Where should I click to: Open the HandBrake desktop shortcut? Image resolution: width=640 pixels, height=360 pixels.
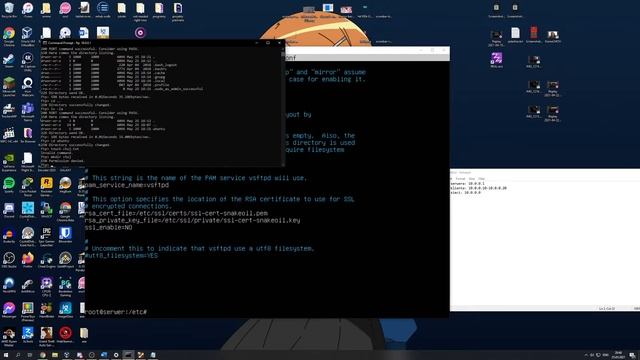(x=47, y=310)
